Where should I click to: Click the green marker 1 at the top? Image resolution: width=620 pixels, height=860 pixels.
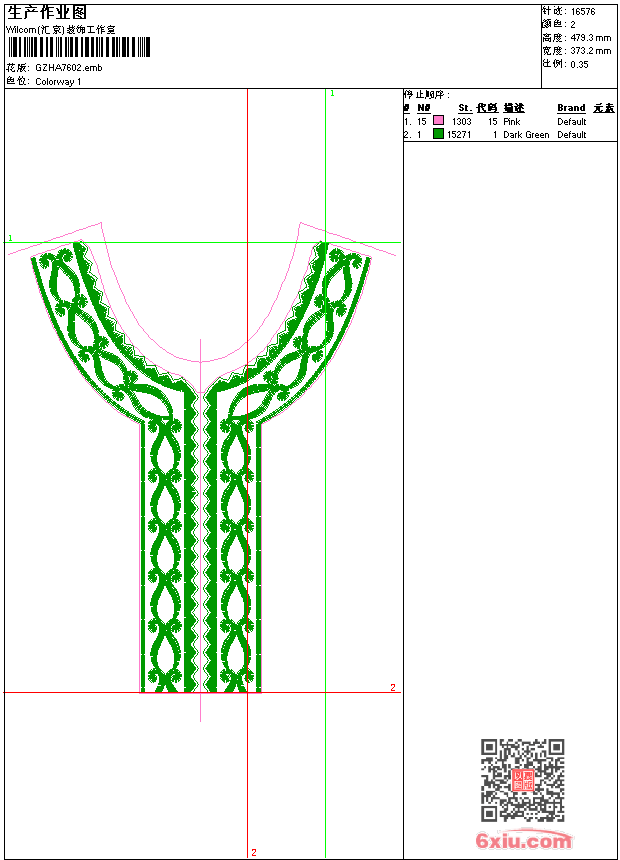332,93
